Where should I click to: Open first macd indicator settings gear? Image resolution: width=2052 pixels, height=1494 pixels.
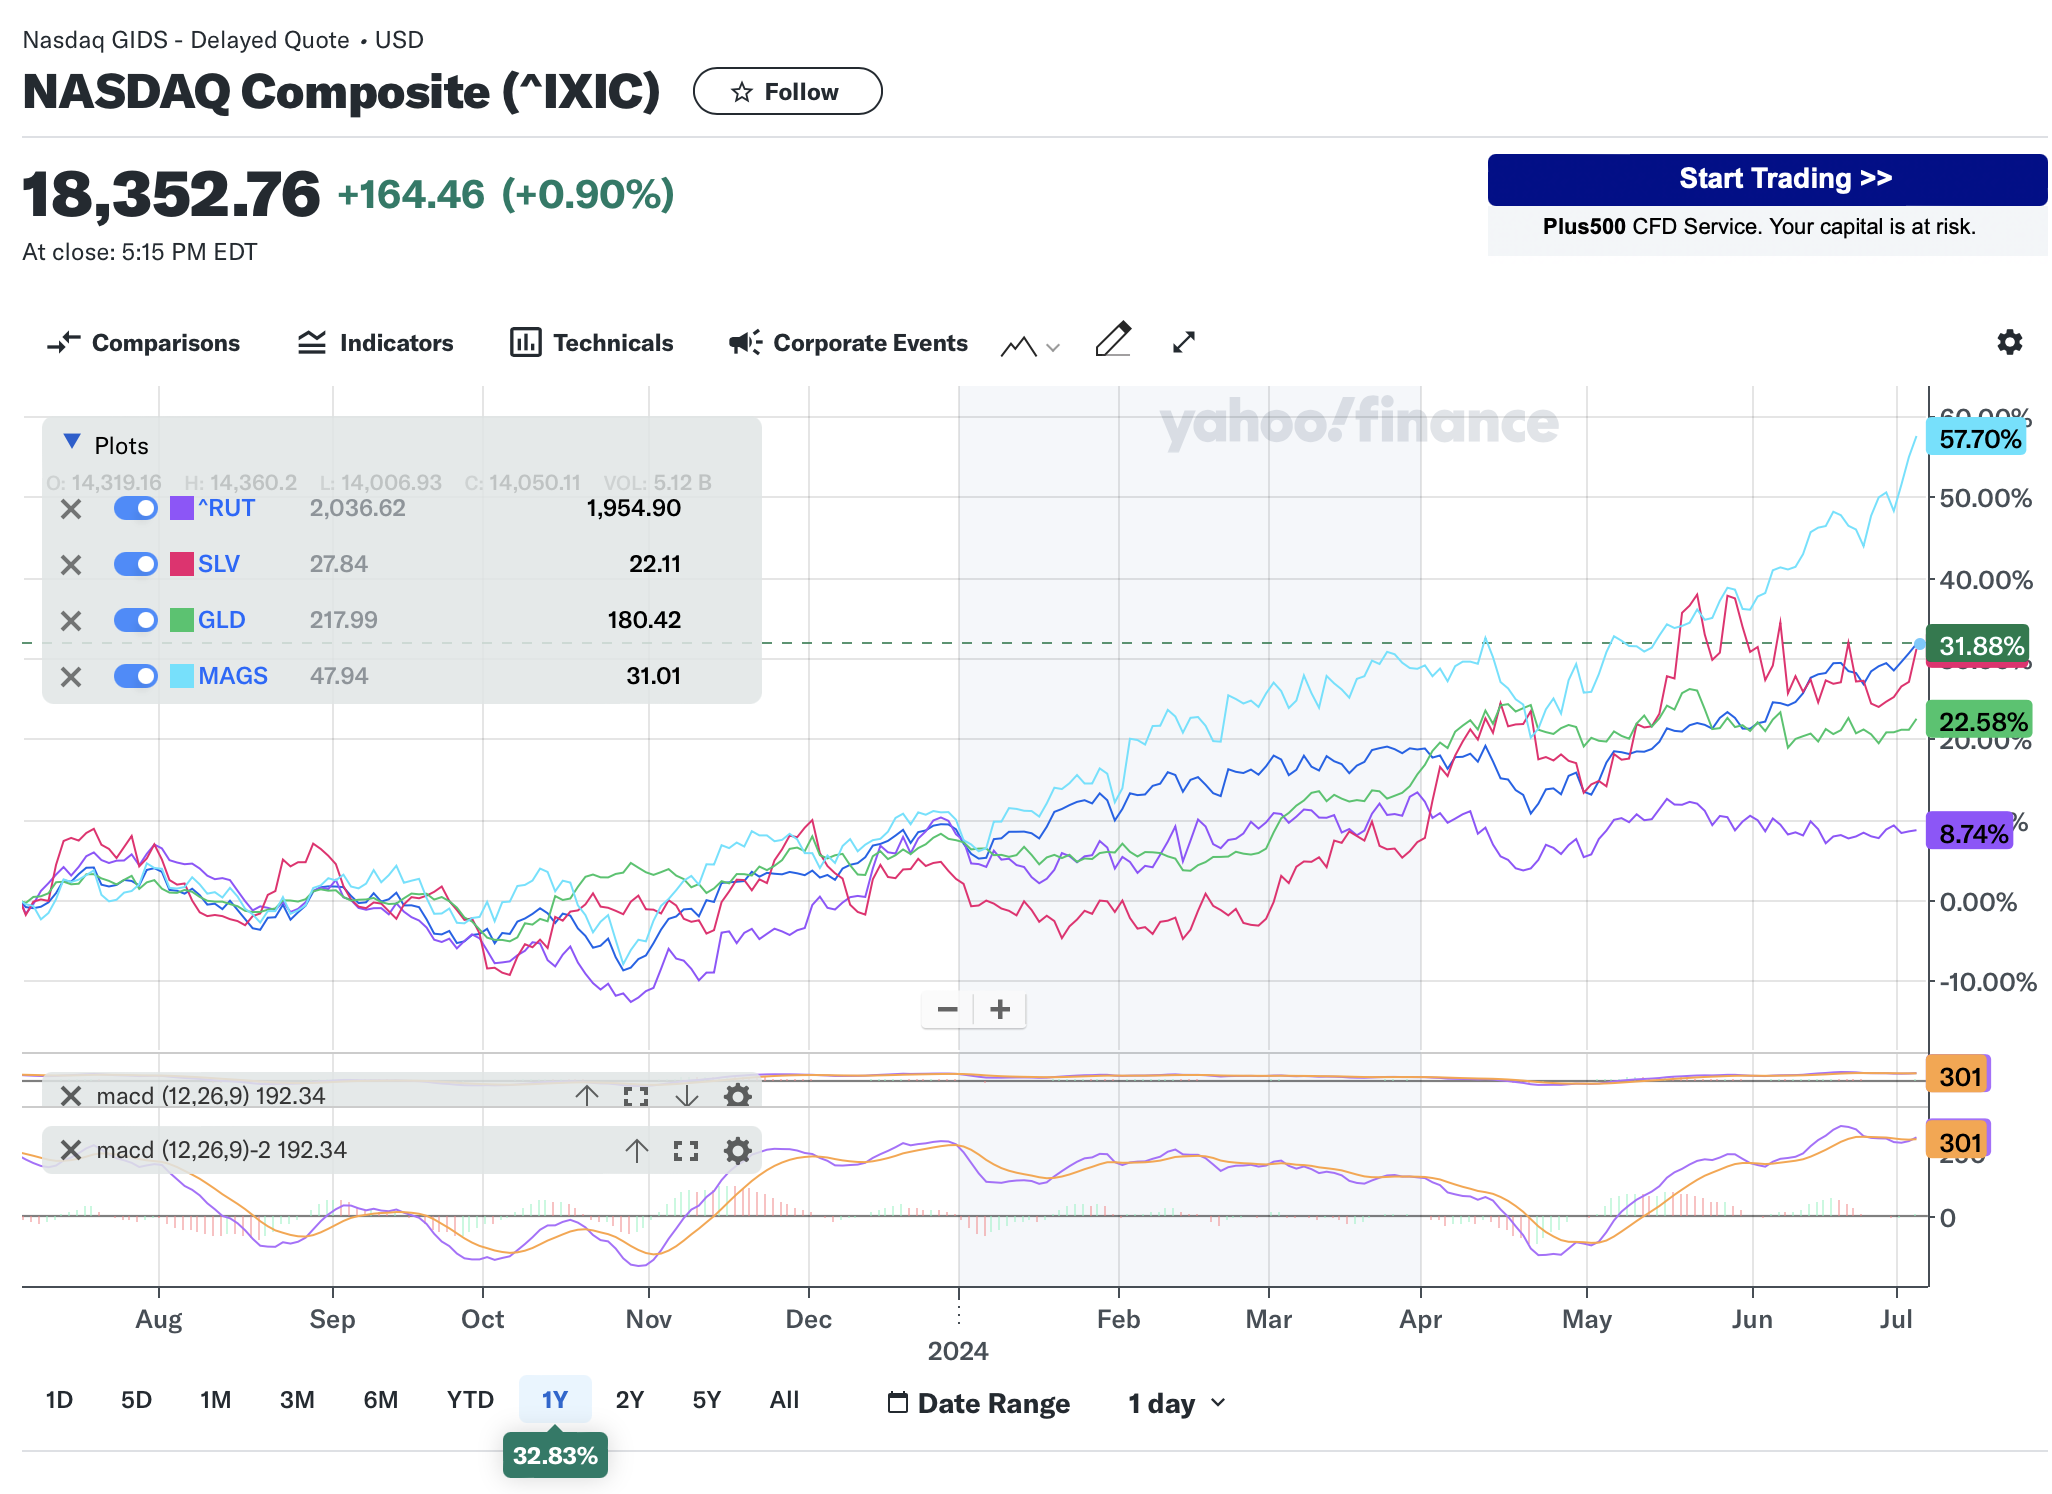[x=737, y=1096]
